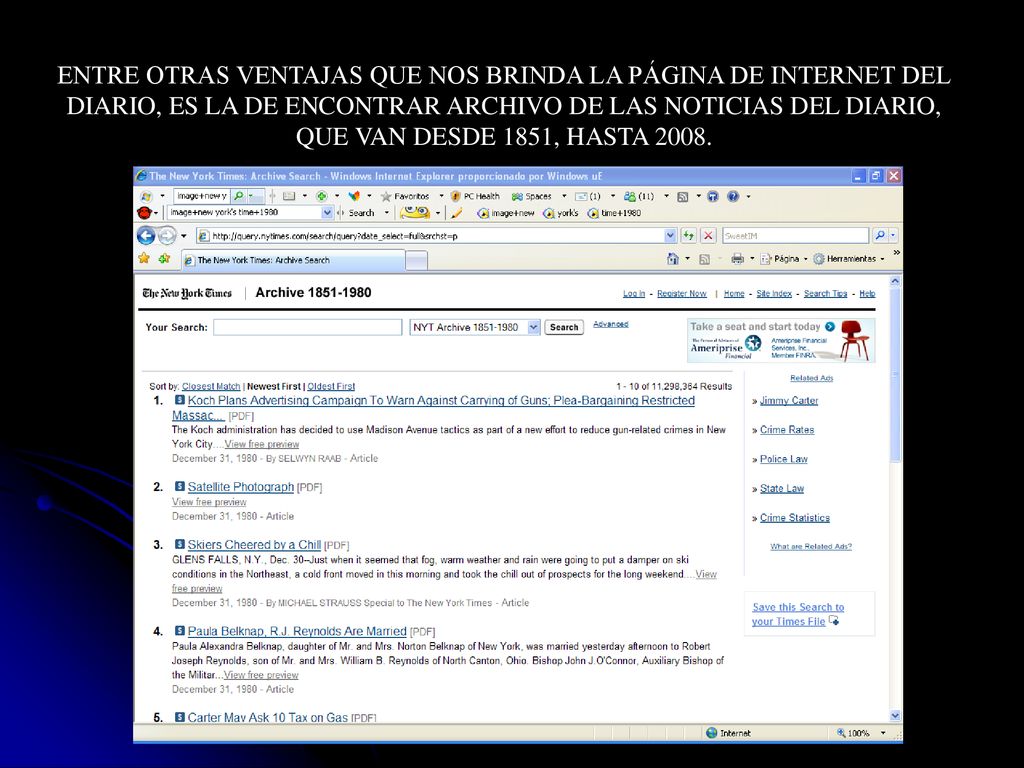
Task: Open the Crime Statistics related link
Action: pyautogui.click(x=795, y=518)
